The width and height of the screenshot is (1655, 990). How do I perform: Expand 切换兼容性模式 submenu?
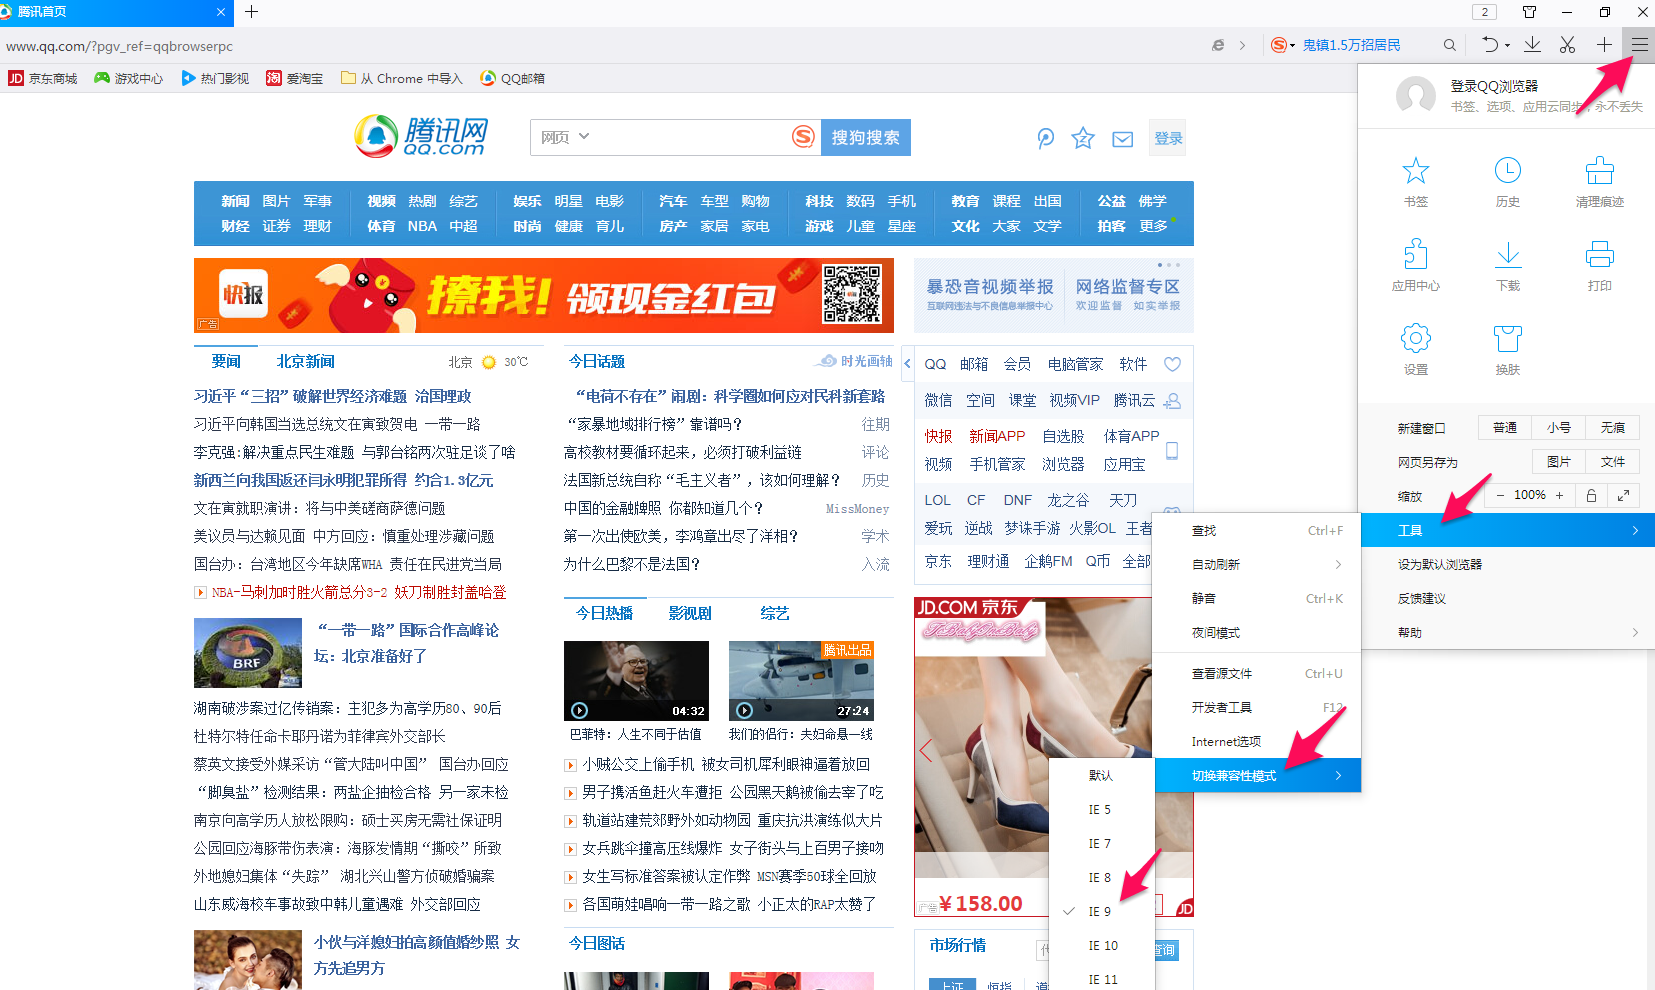coord(1258,775)
